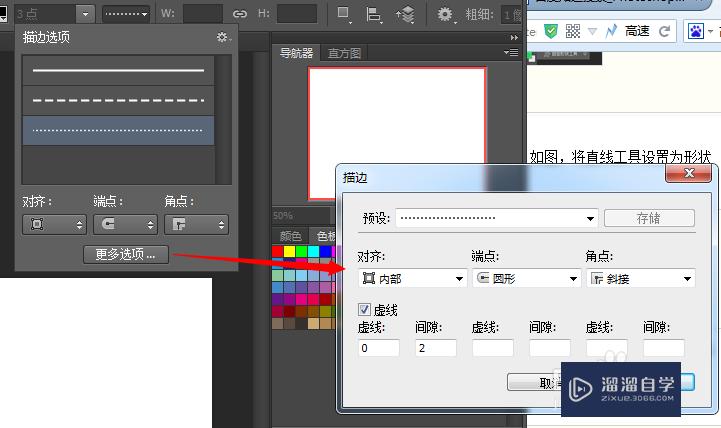The image size is (721, 428).
Task: Click the link width and height chain icon
Action: (240, 14)
